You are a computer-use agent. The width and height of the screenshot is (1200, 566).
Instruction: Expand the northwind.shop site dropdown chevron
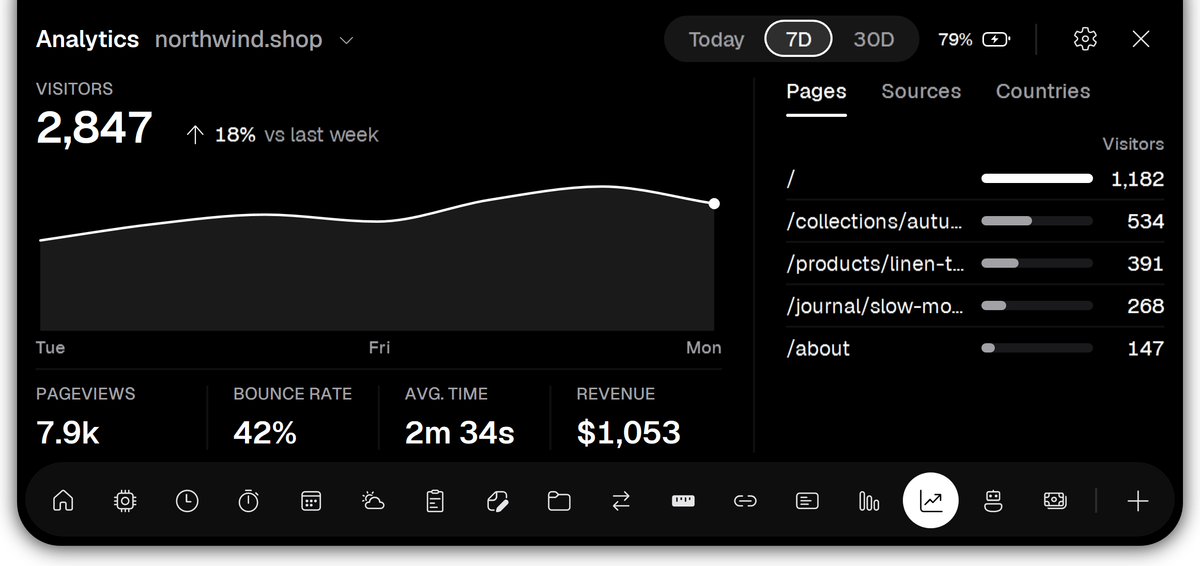point(346,40)
